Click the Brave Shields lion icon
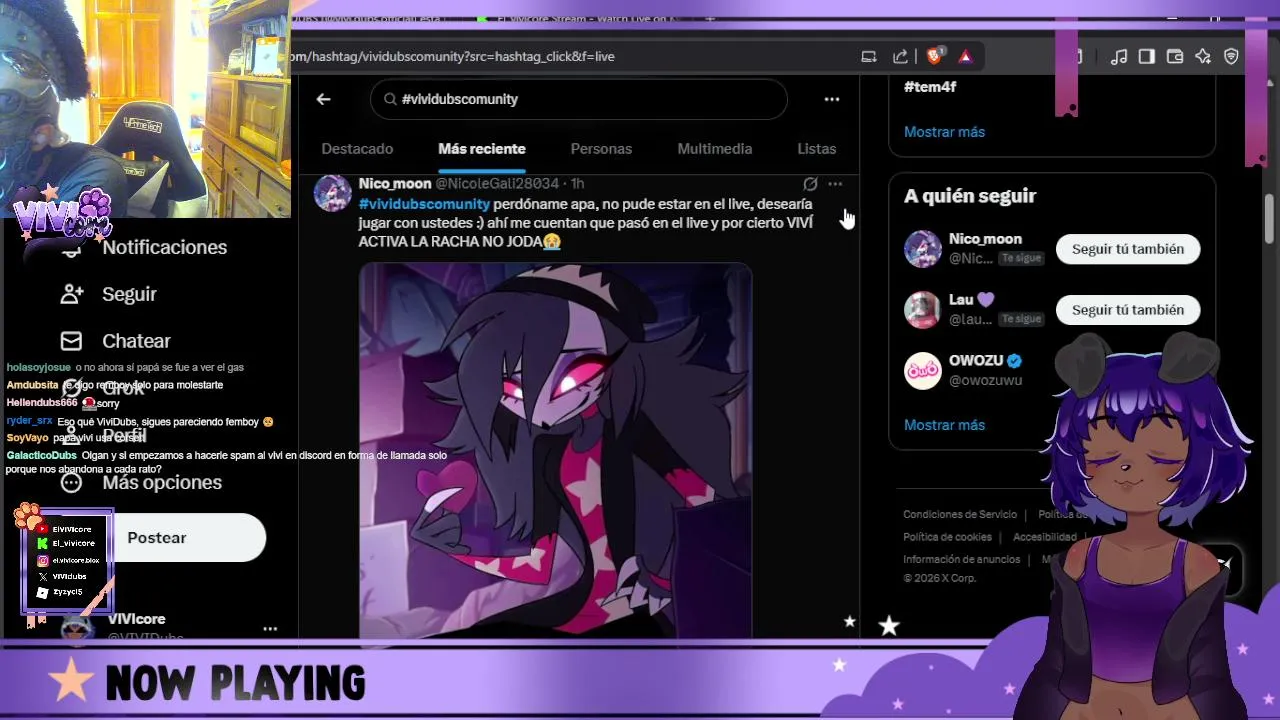 [x=935, y=56]
